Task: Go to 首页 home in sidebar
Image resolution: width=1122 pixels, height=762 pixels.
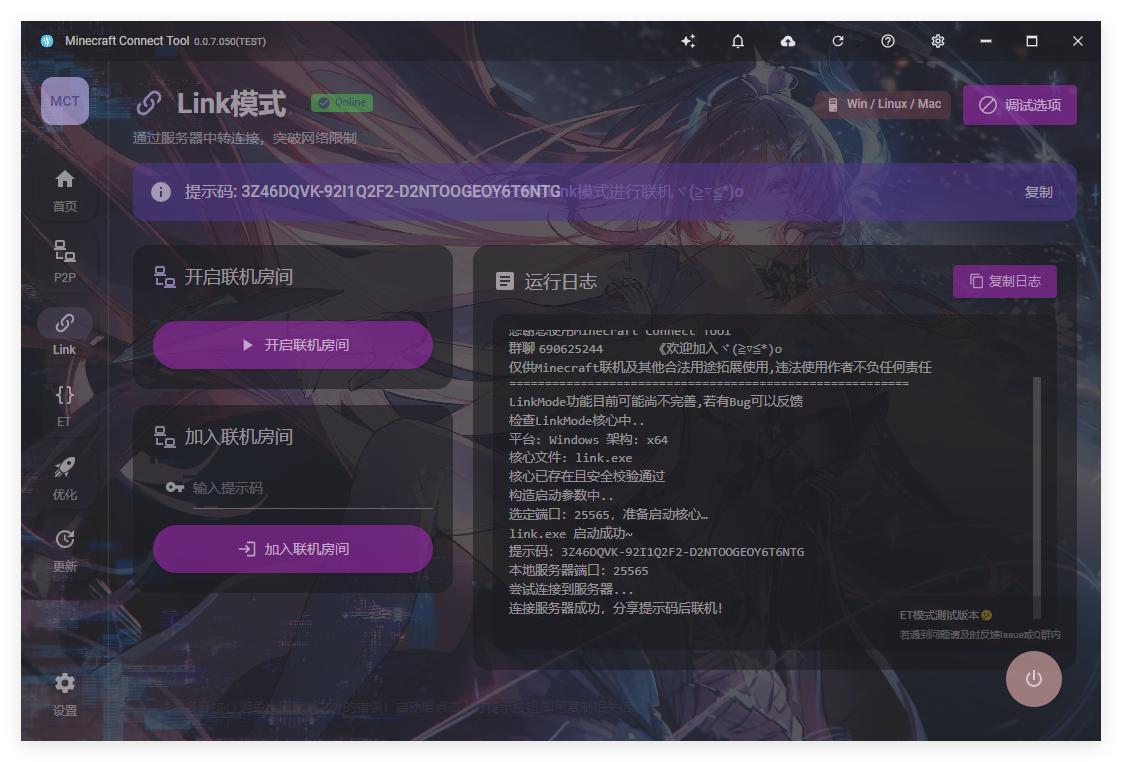Action: [x=64, y=191]
